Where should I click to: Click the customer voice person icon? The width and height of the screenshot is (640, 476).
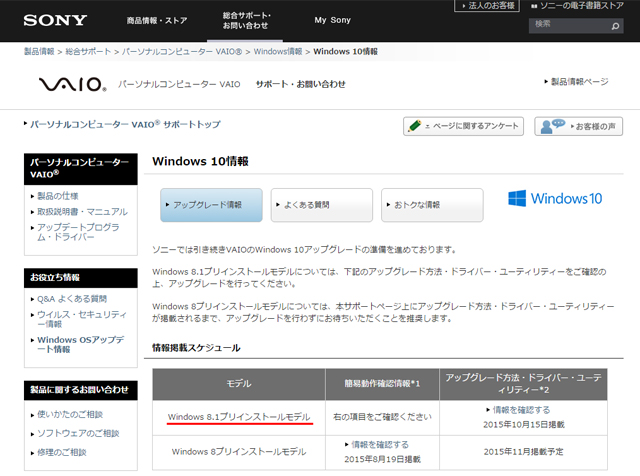pos(552,126)
